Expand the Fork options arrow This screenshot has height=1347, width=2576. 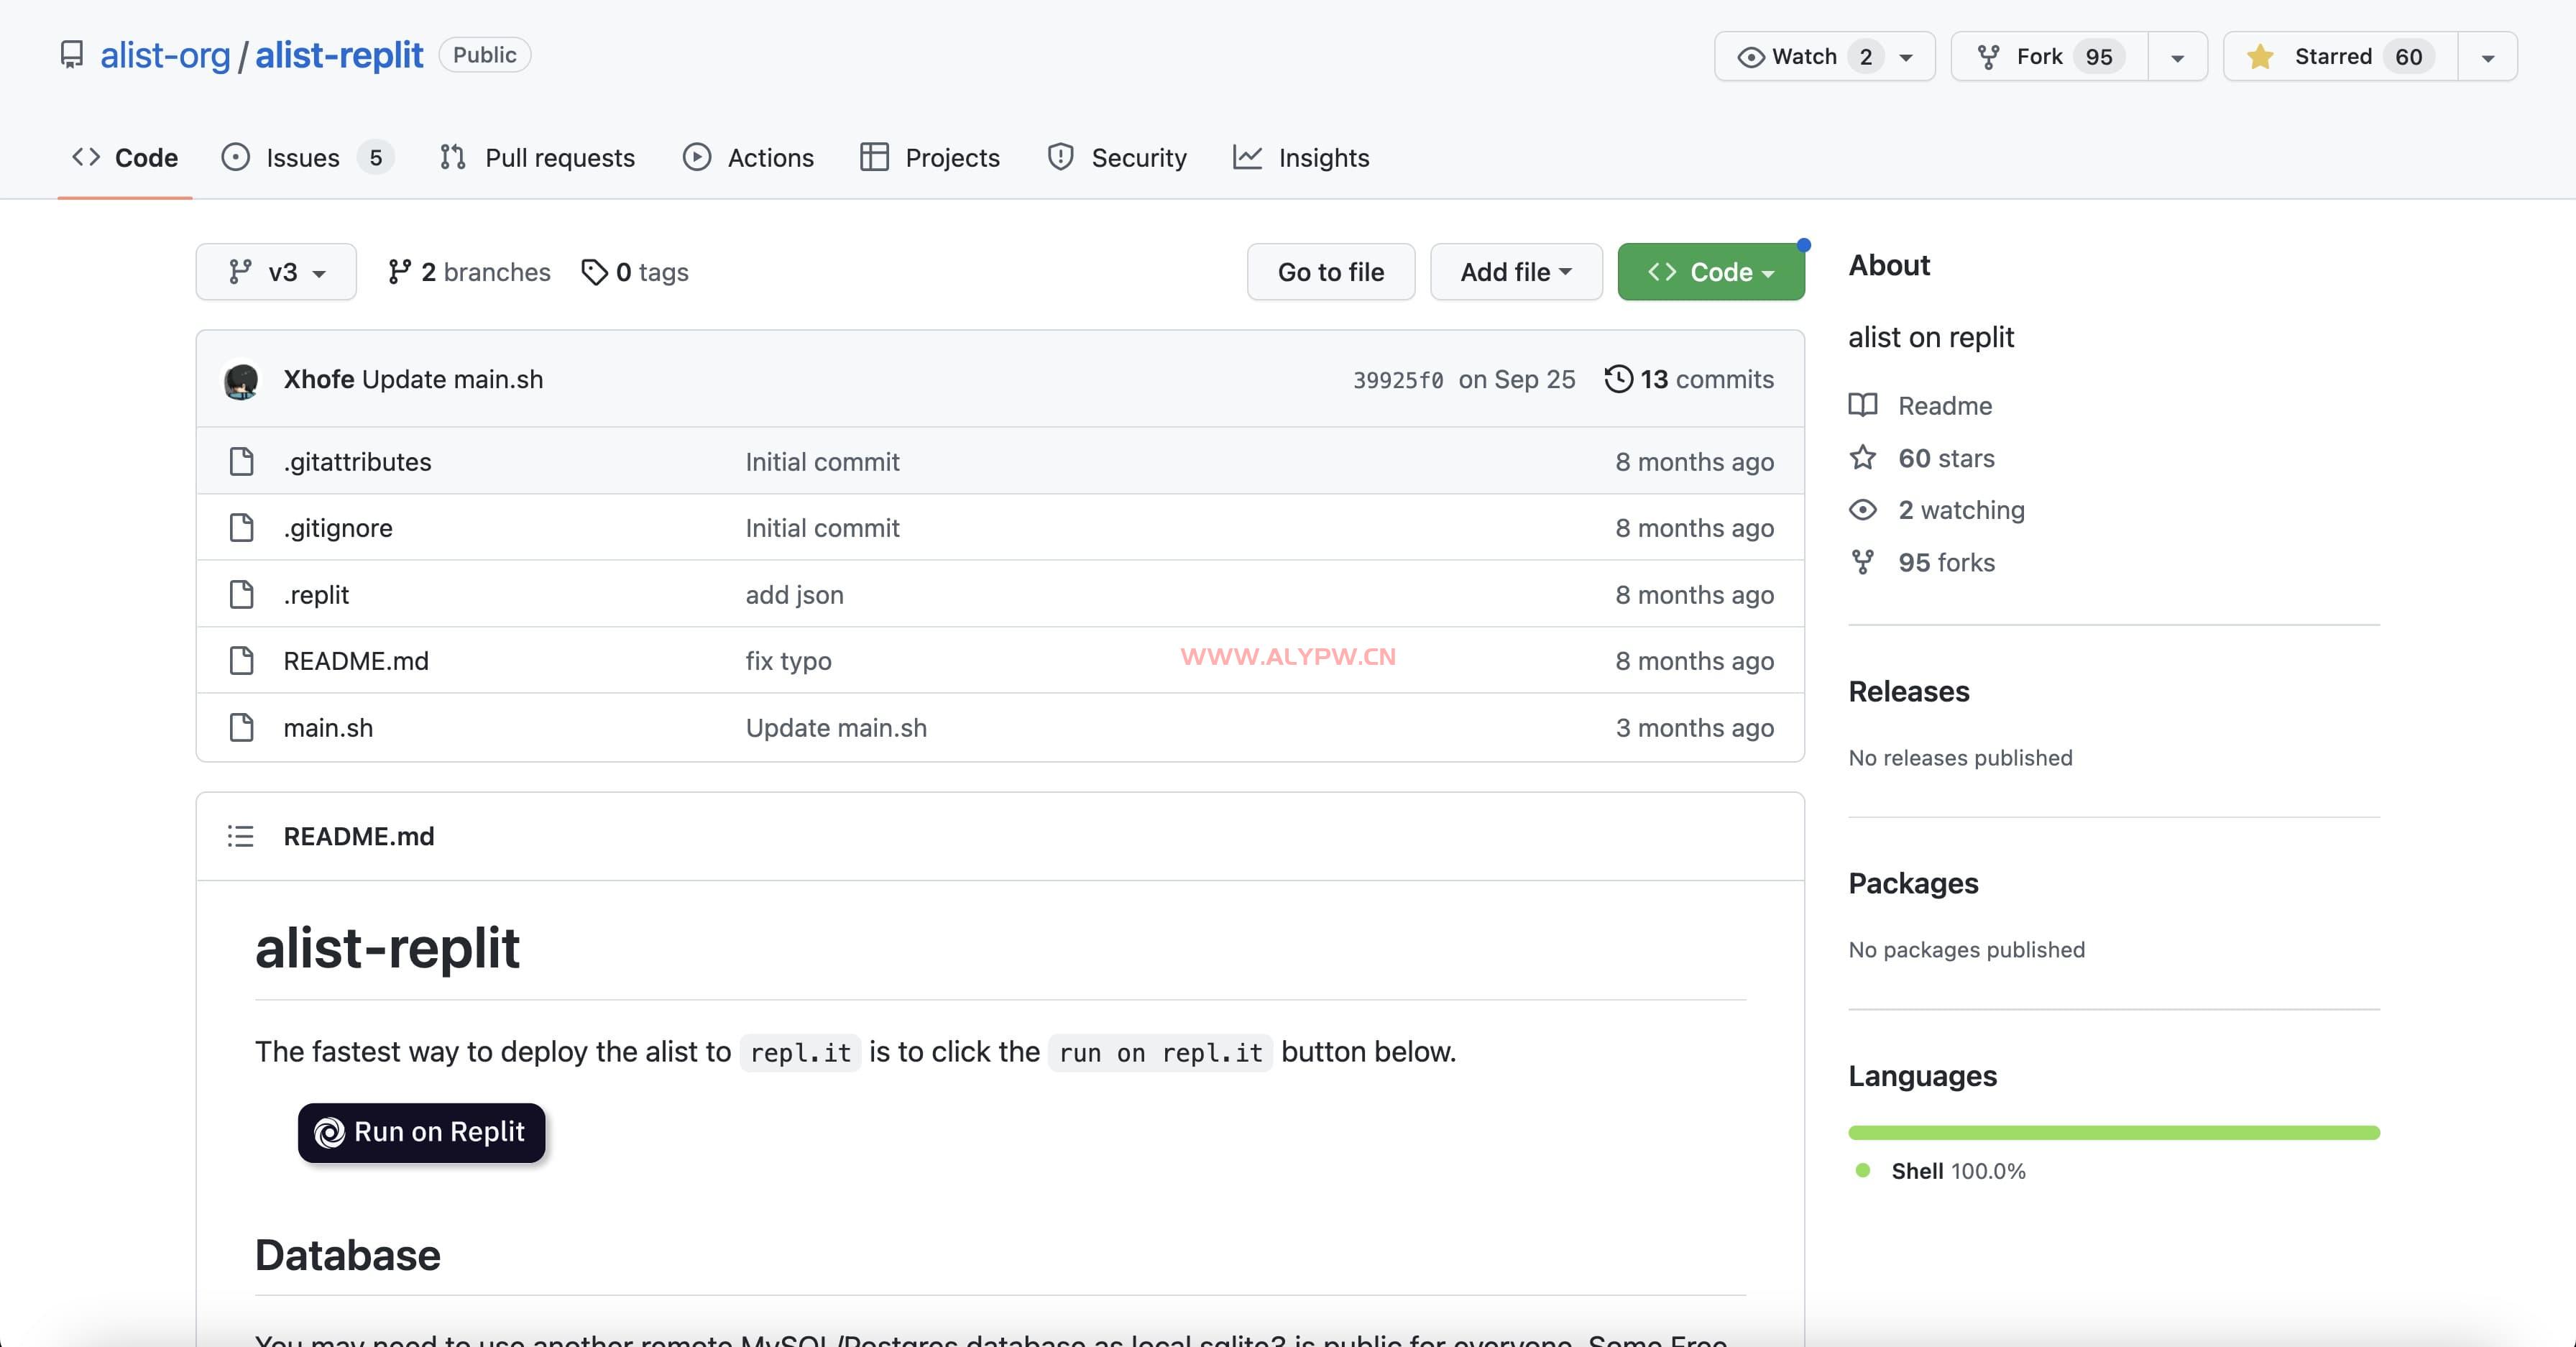click(x=2177, y=57)
